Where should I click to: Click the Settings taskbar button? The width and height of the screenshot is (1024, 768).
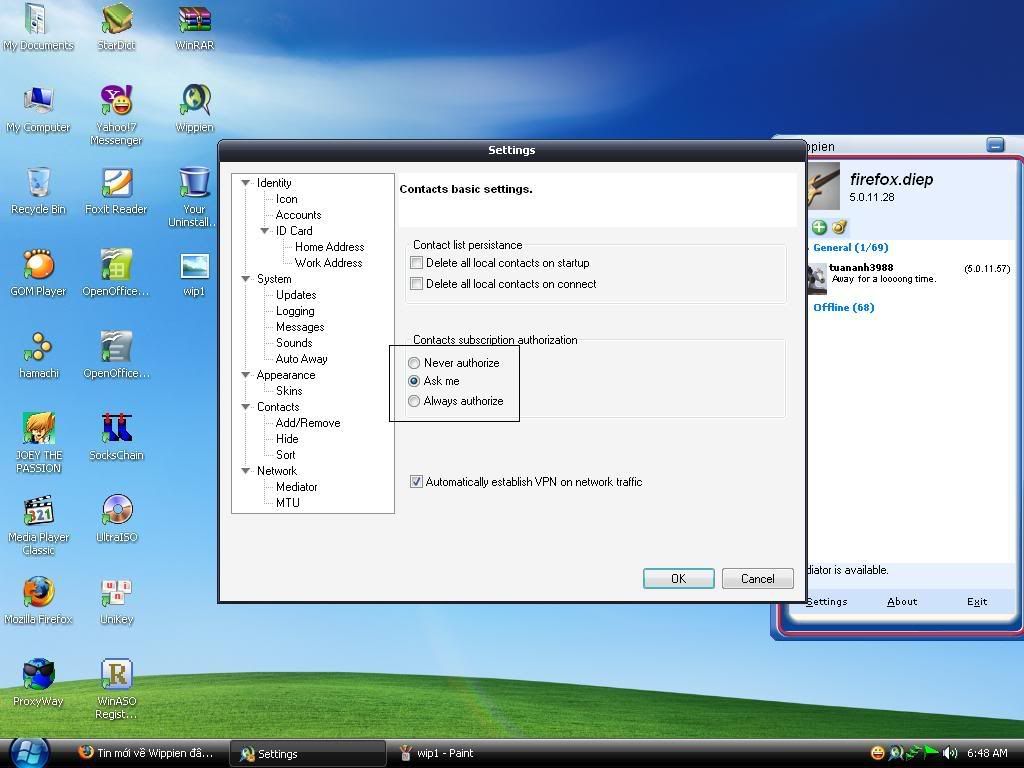tap(307, 754)
